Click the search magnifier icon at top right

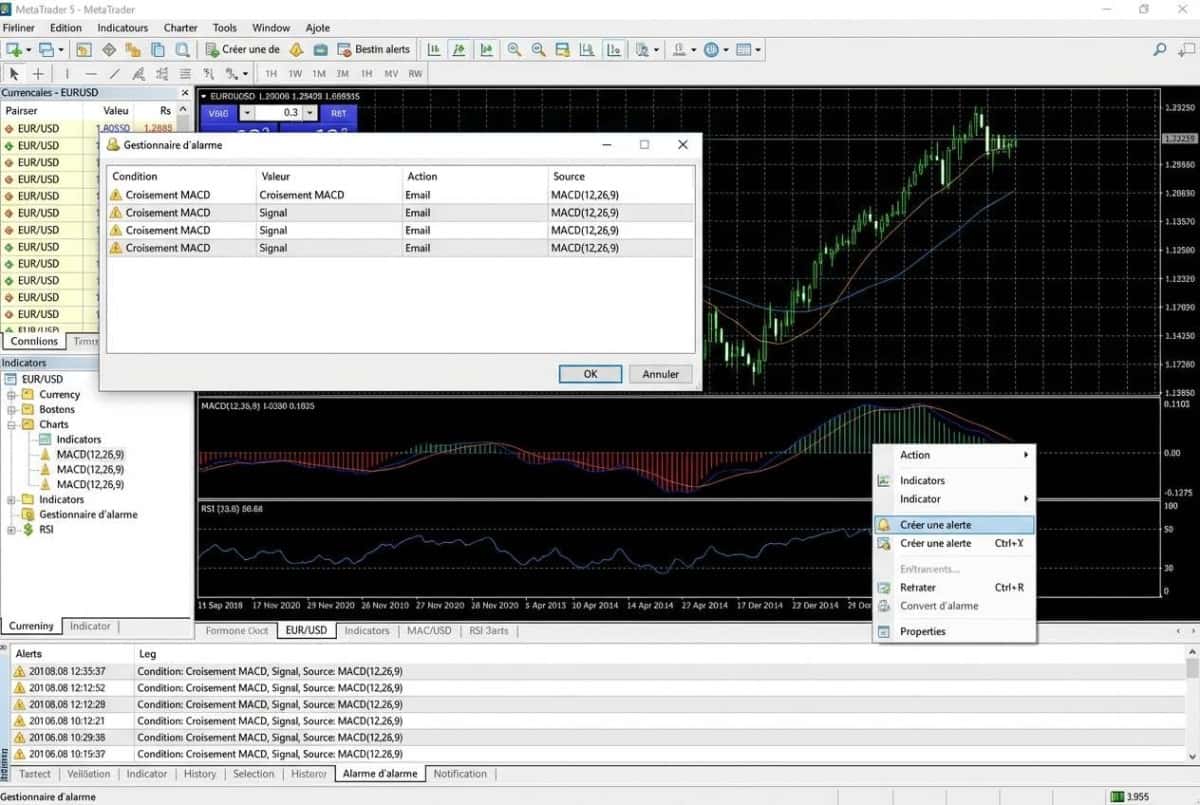click(1160, 49)
